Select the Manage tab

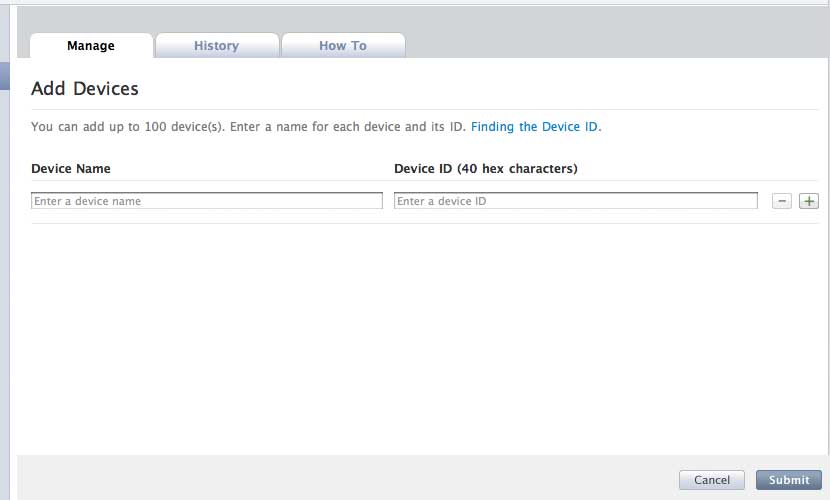[x=91, y=46]
